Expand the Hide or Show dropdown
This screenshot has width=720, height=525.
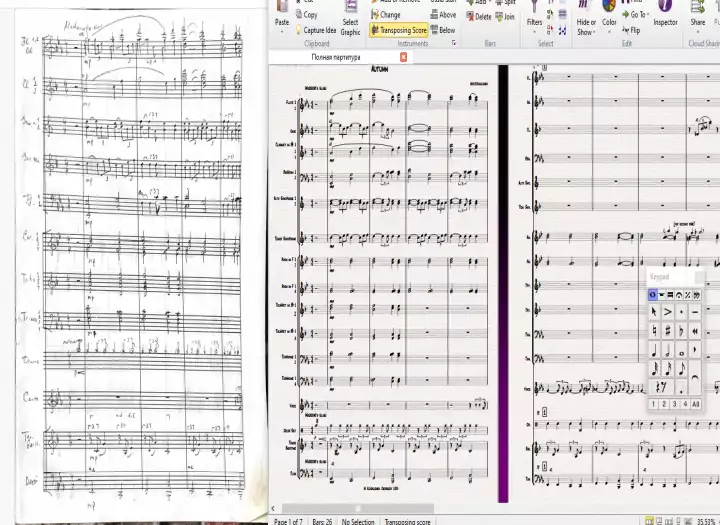[x=586, y=26]
